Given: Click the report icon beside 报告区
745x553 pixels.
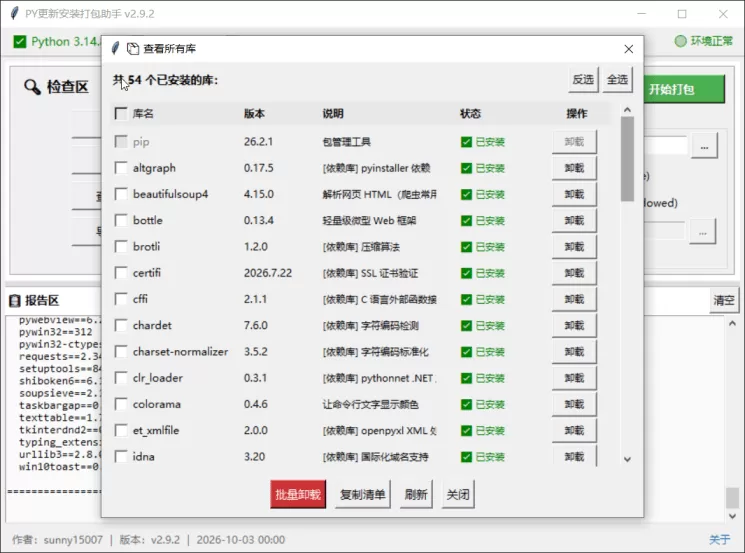Looking at the screenshot, I should [15, 300].
